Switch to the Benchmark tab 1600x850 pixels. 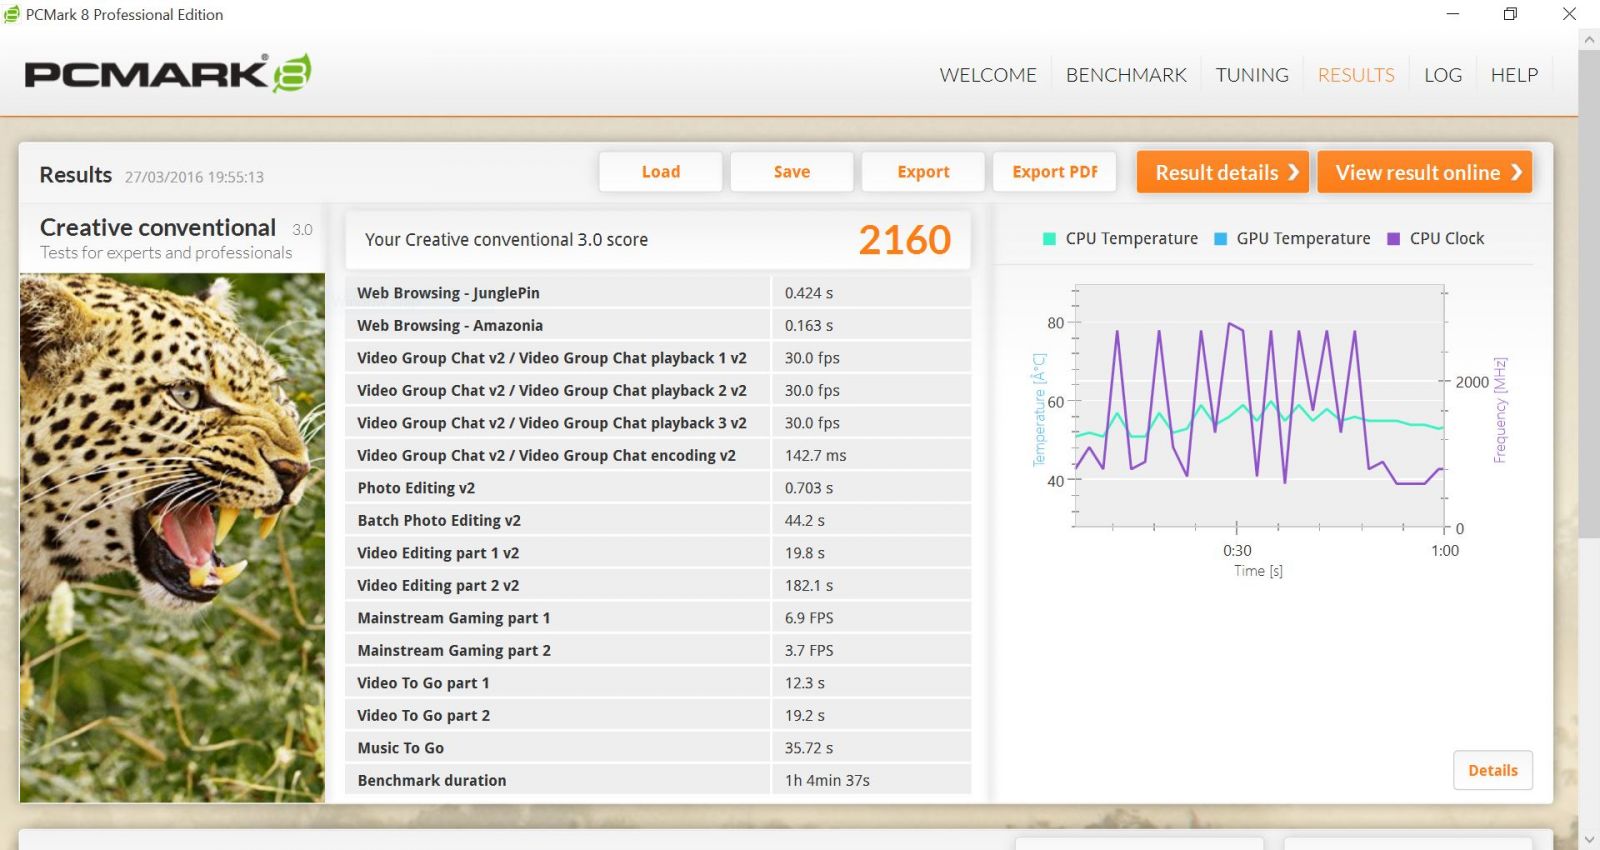pos(1126,75)
